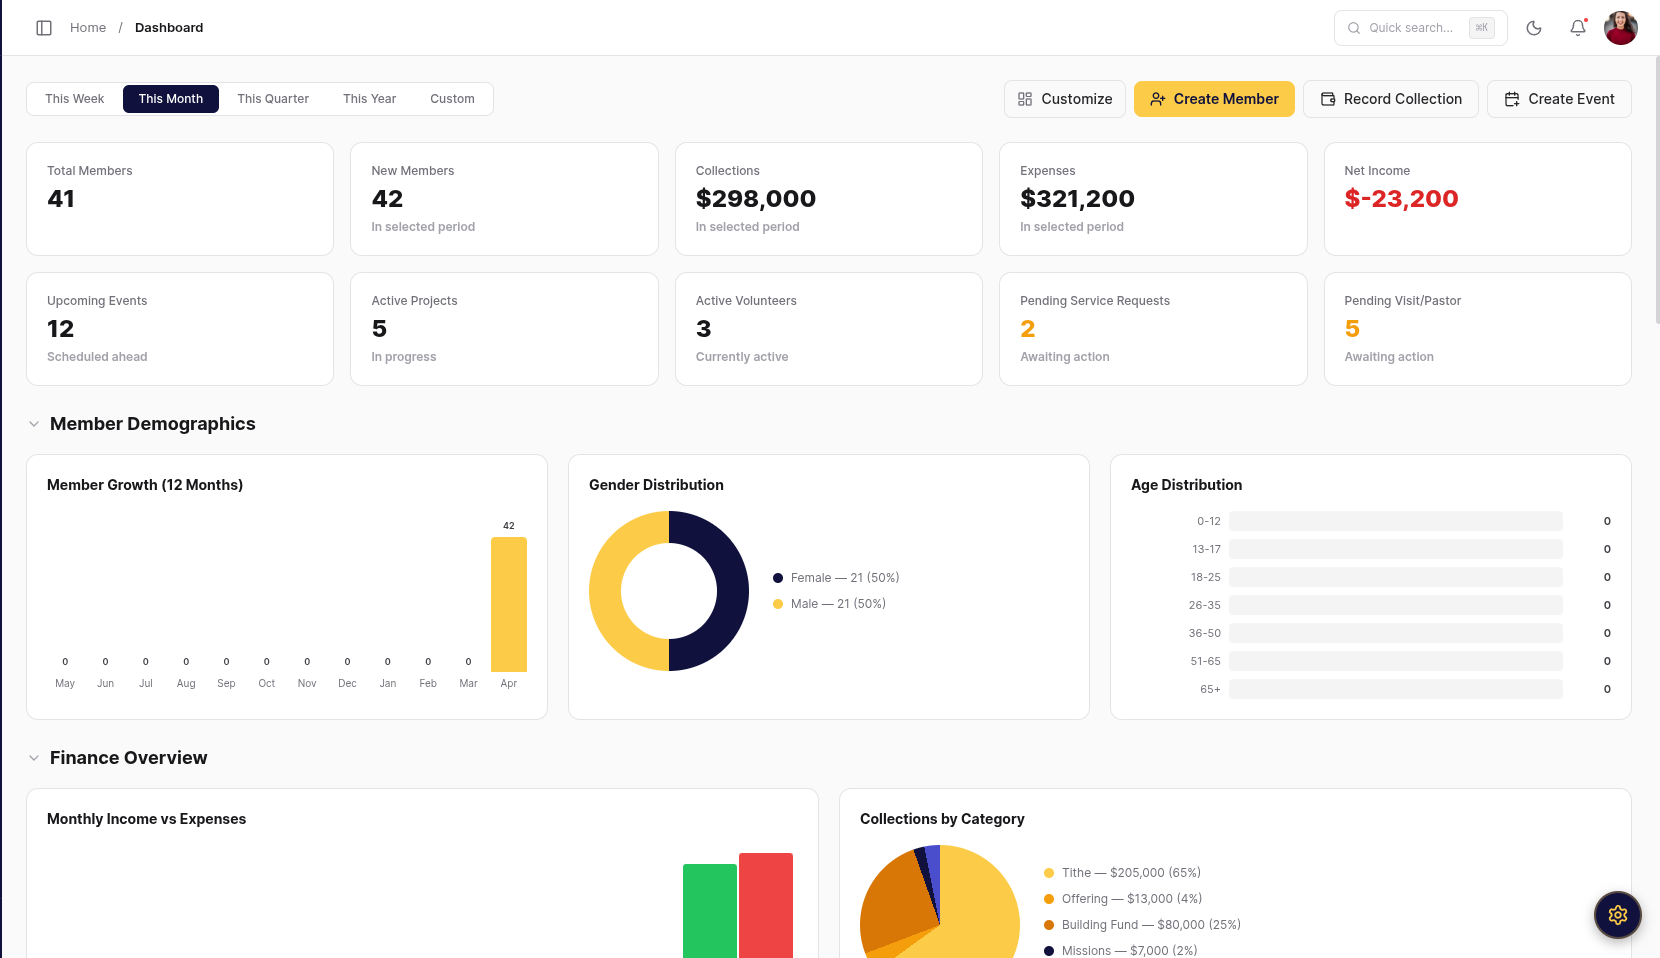This screenshot has width=1660, height=958.
Task: Click the Pending Visit/Pastor count
Action: (x=1352, y=329)
